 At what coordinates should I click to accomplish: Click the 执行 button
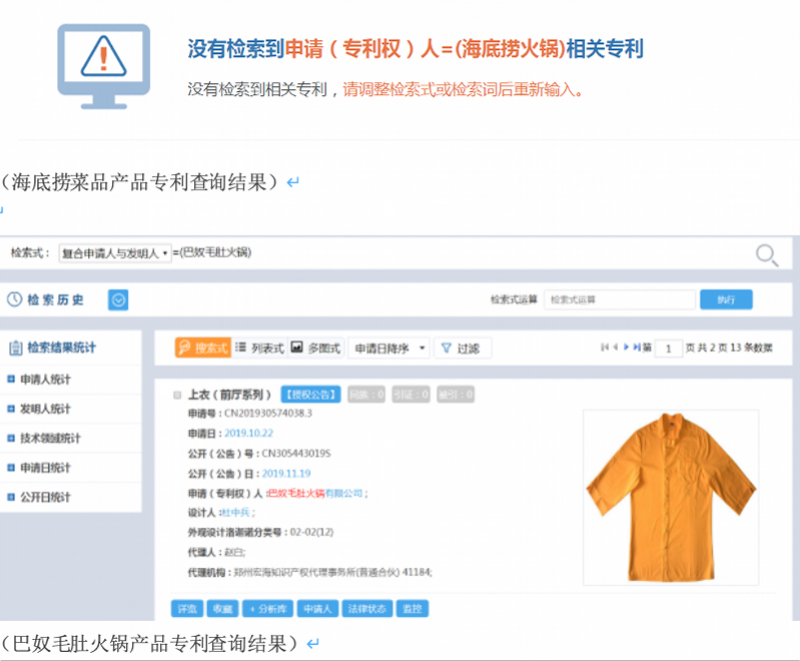click(726, 299)
